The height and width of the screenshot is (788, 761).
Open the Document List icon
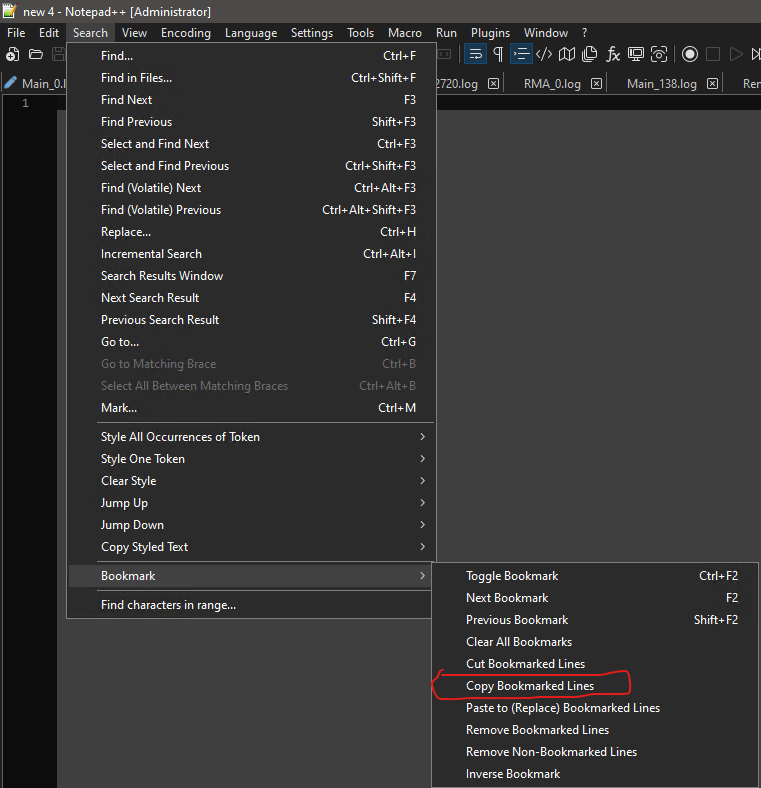(589, 54)
